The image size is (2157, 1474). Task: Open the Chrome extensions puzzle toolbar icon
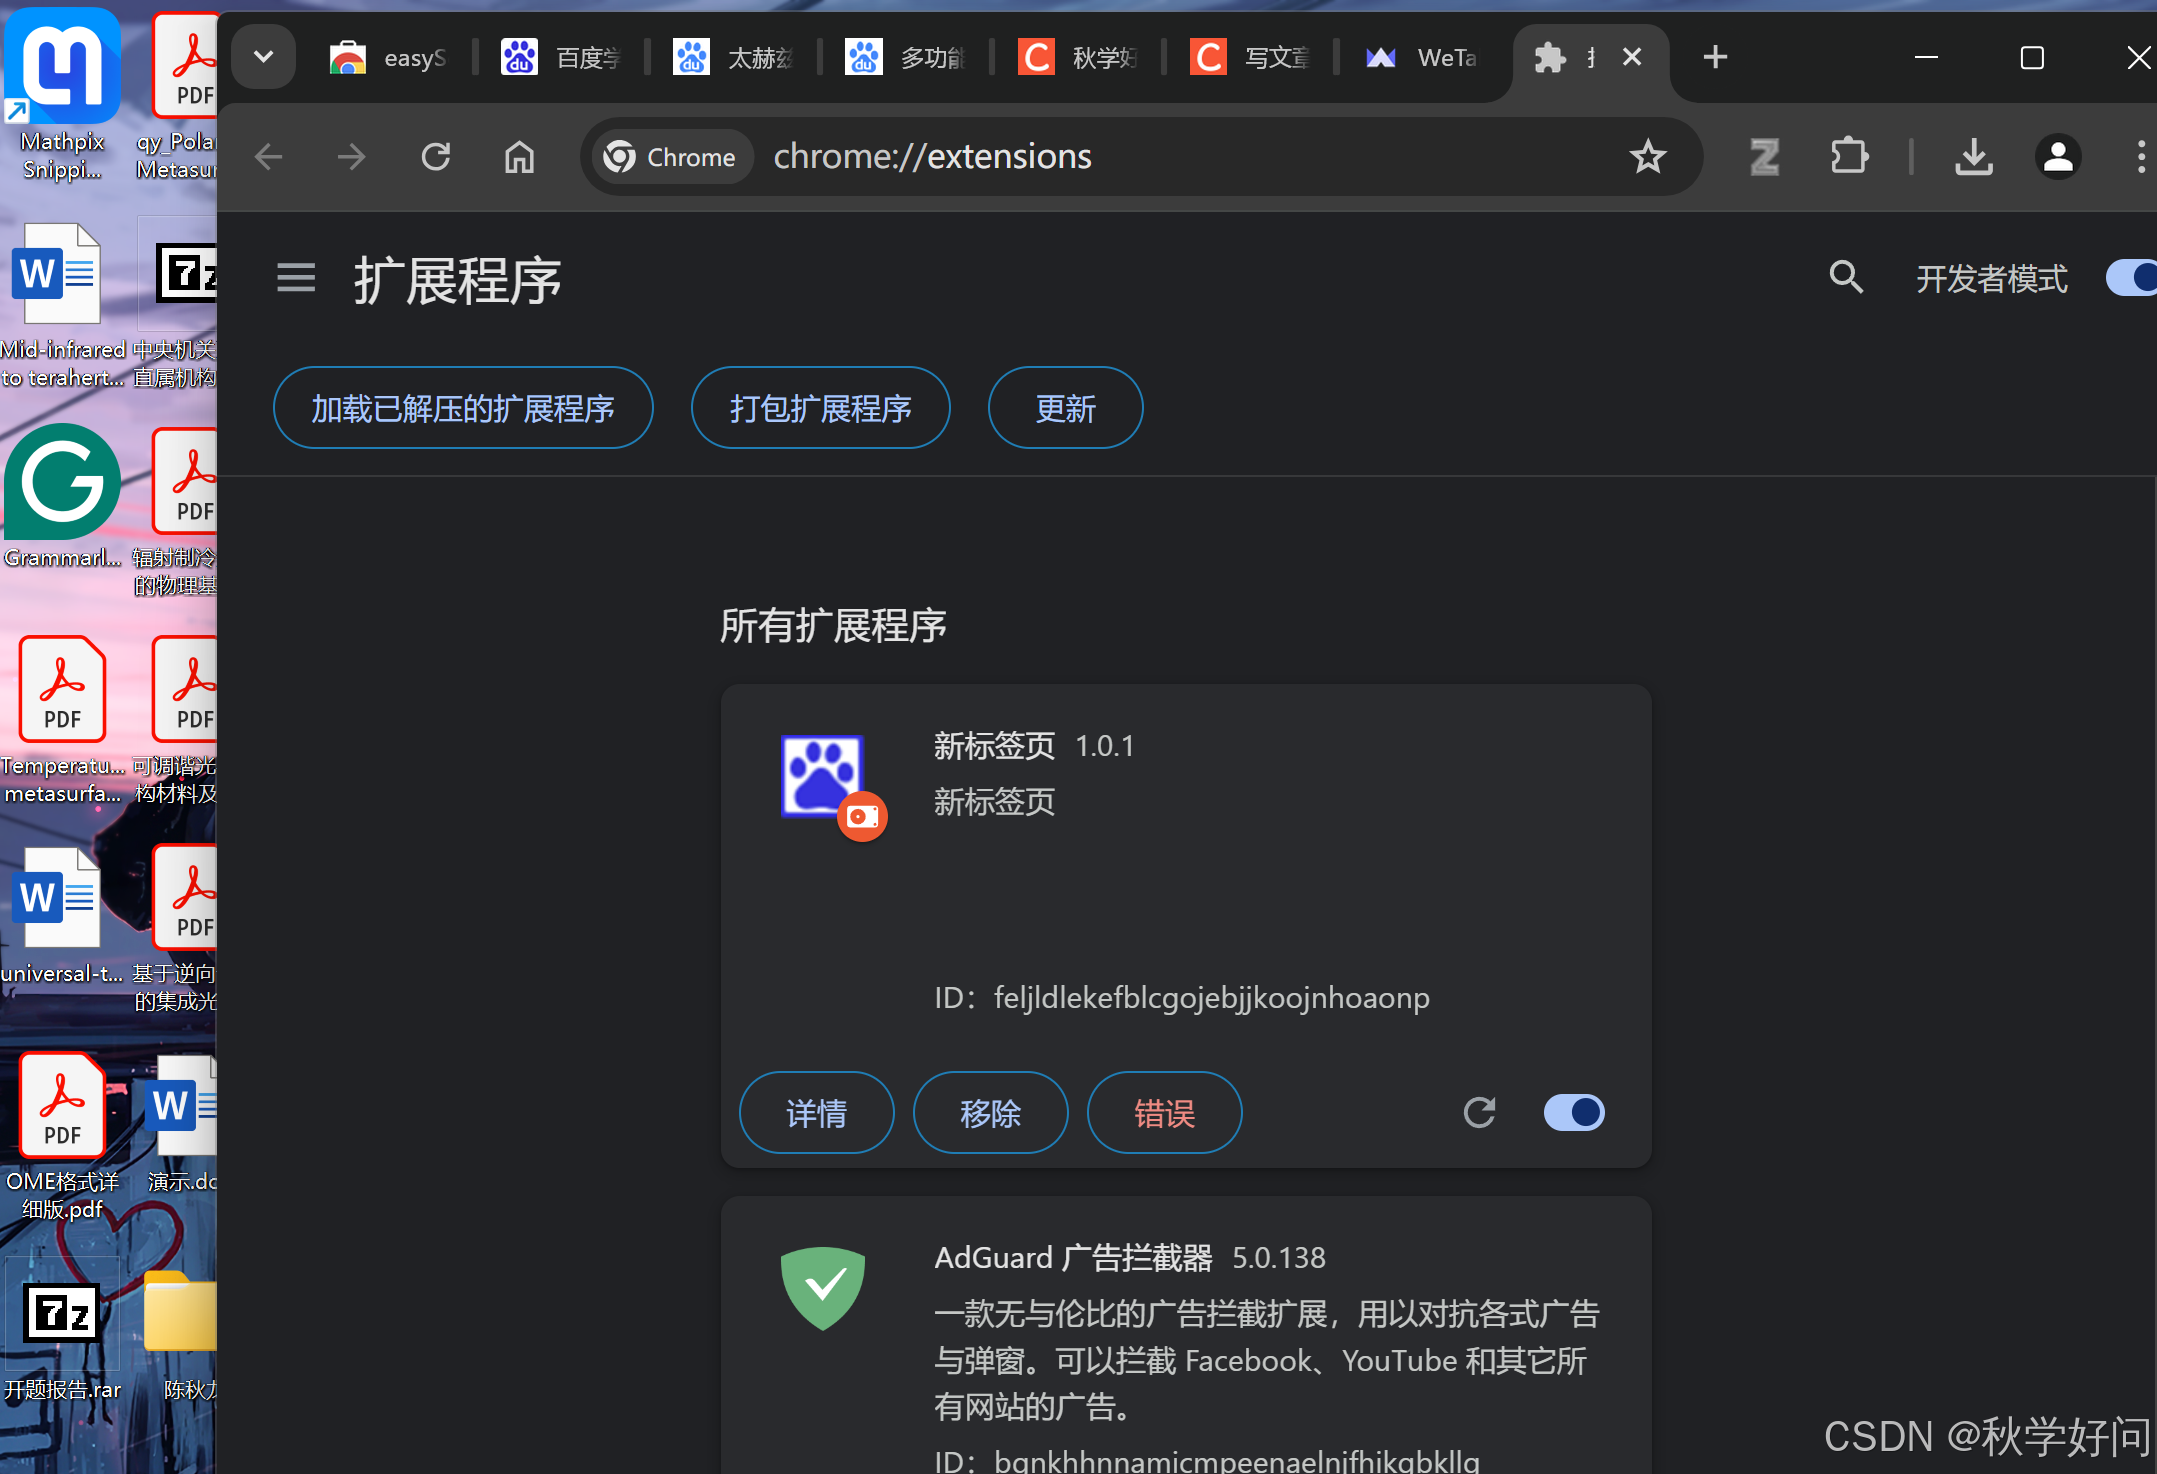point(1849,157)
